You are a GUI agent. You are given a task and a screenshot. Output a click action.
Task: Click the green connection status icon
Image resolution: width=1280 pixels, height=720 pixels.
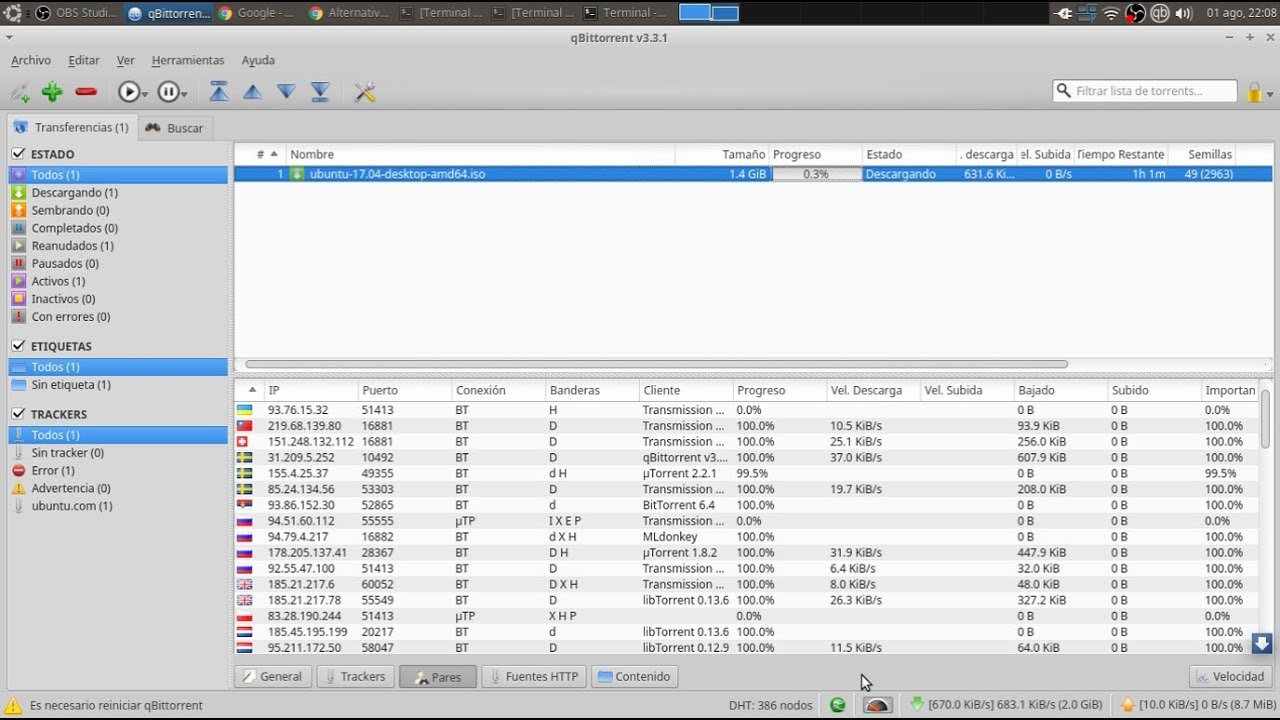[838, 705]
